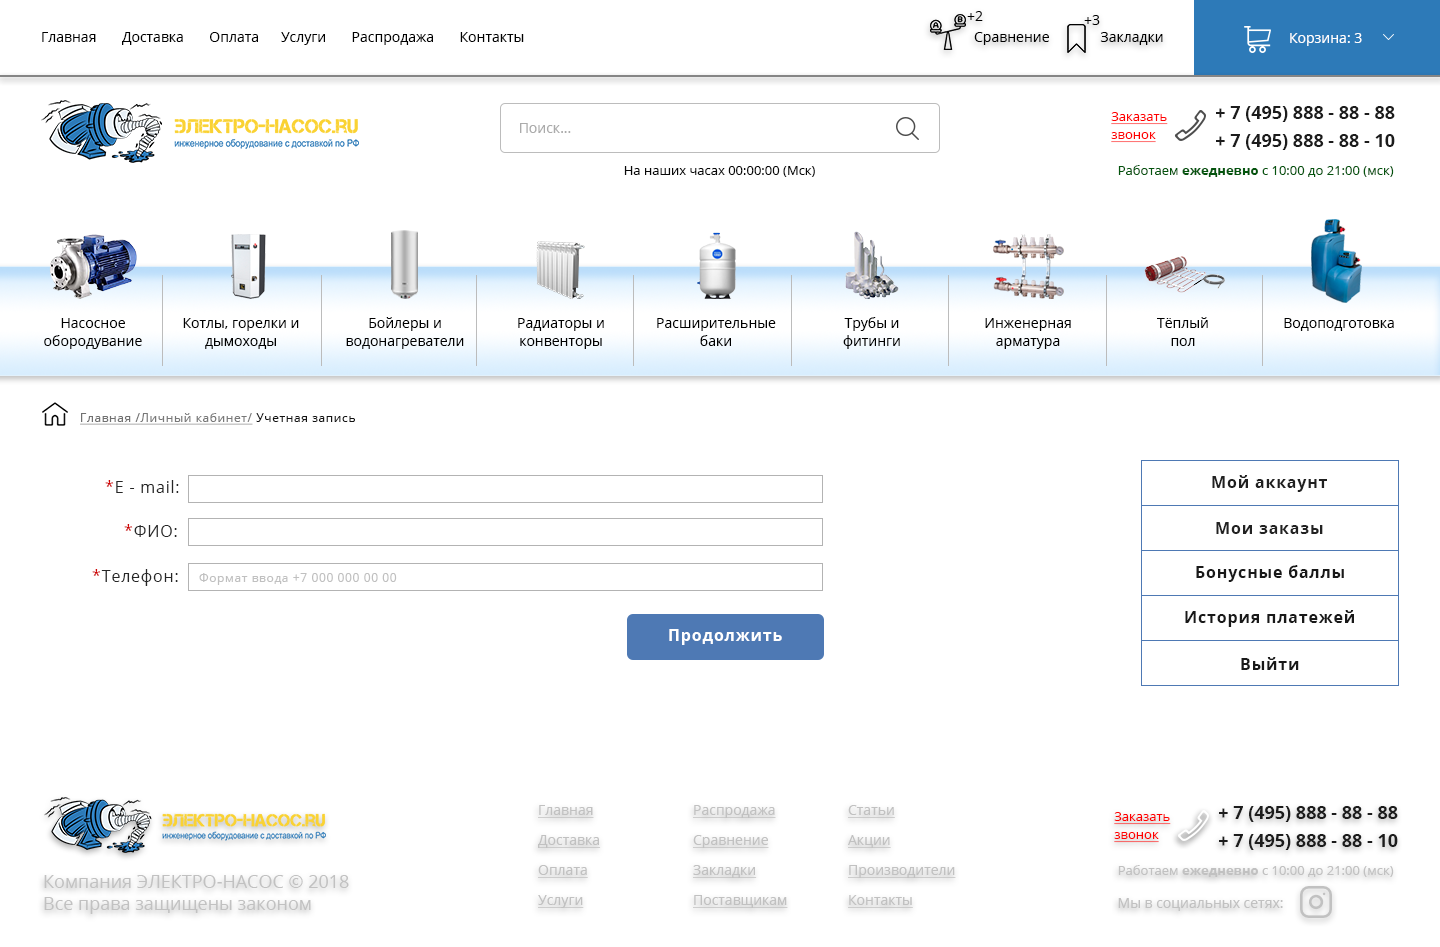Viewport: 1440px width, 947px height.
Task: Click footer Доставка link
Action: (569, 840)
